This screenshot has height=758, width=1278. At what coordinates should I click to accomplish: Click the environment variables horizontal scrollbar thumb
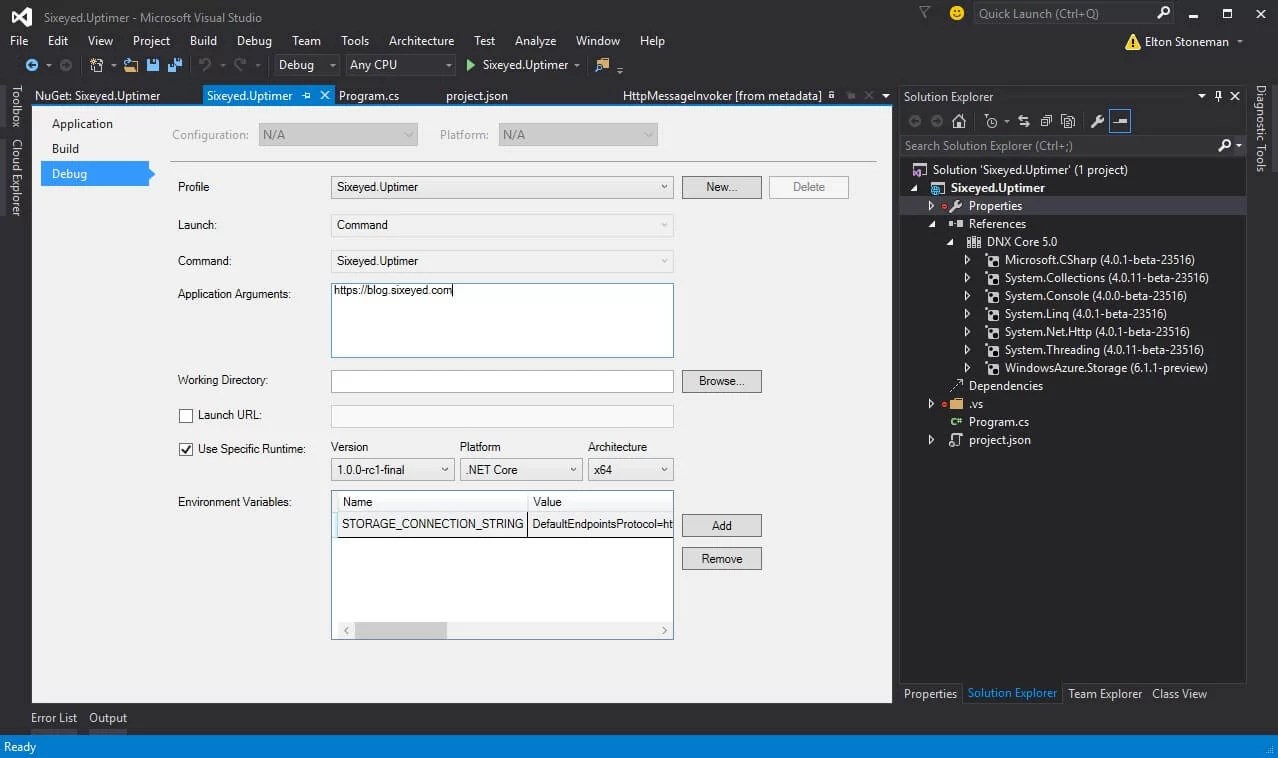[400, 630]
